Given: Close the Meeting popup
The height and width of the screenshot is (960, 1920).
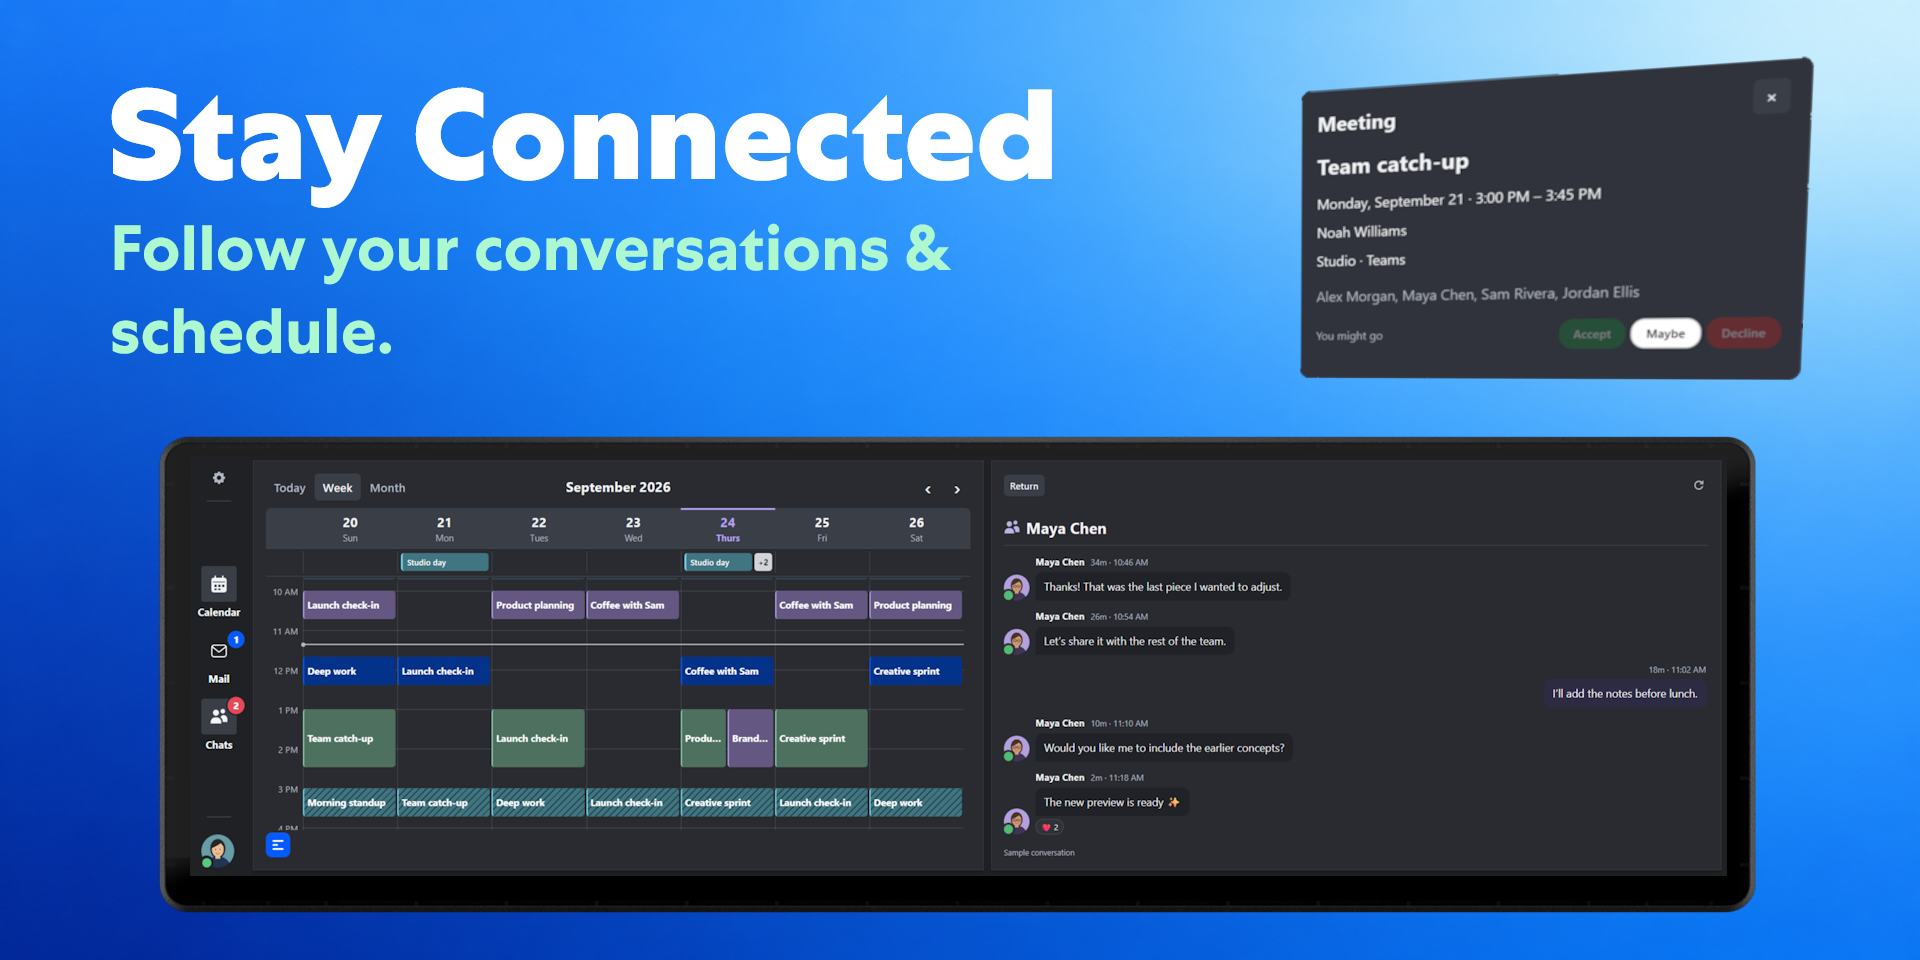Looking at the screenshot, I should click(x=1771, y=97).
